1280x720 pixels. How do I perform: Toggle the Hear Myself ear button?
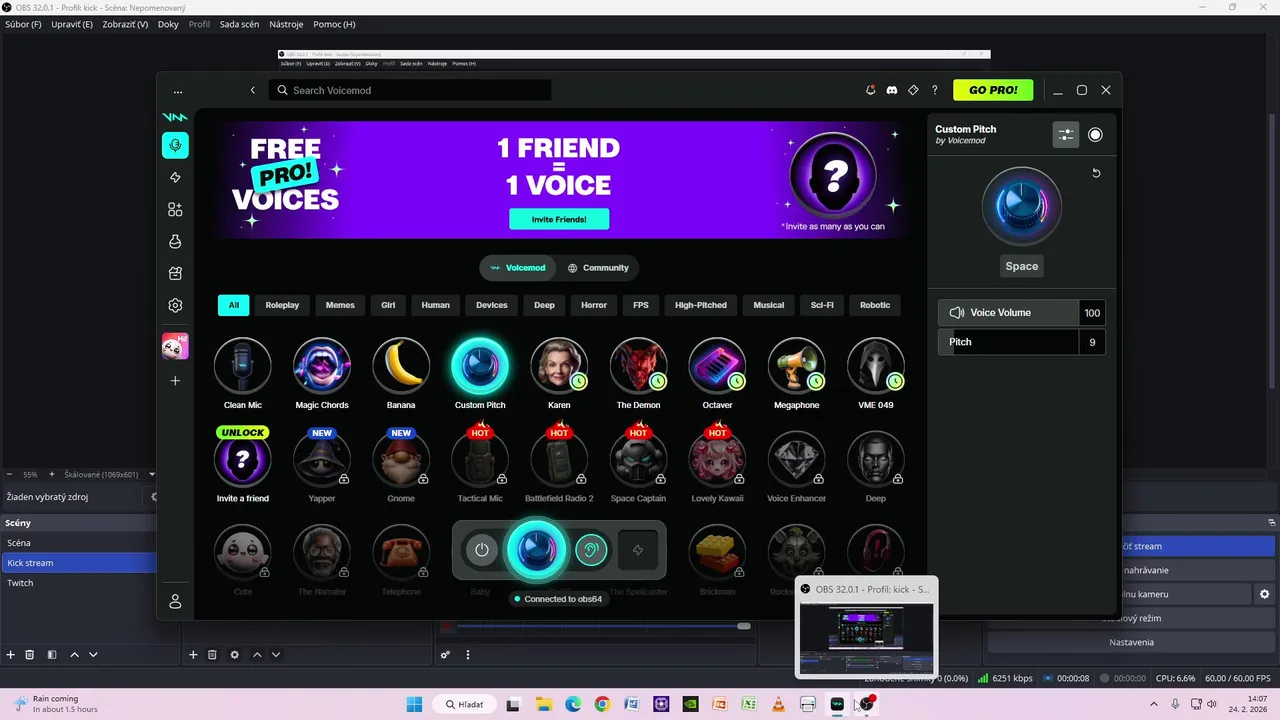tap(591, 550)
